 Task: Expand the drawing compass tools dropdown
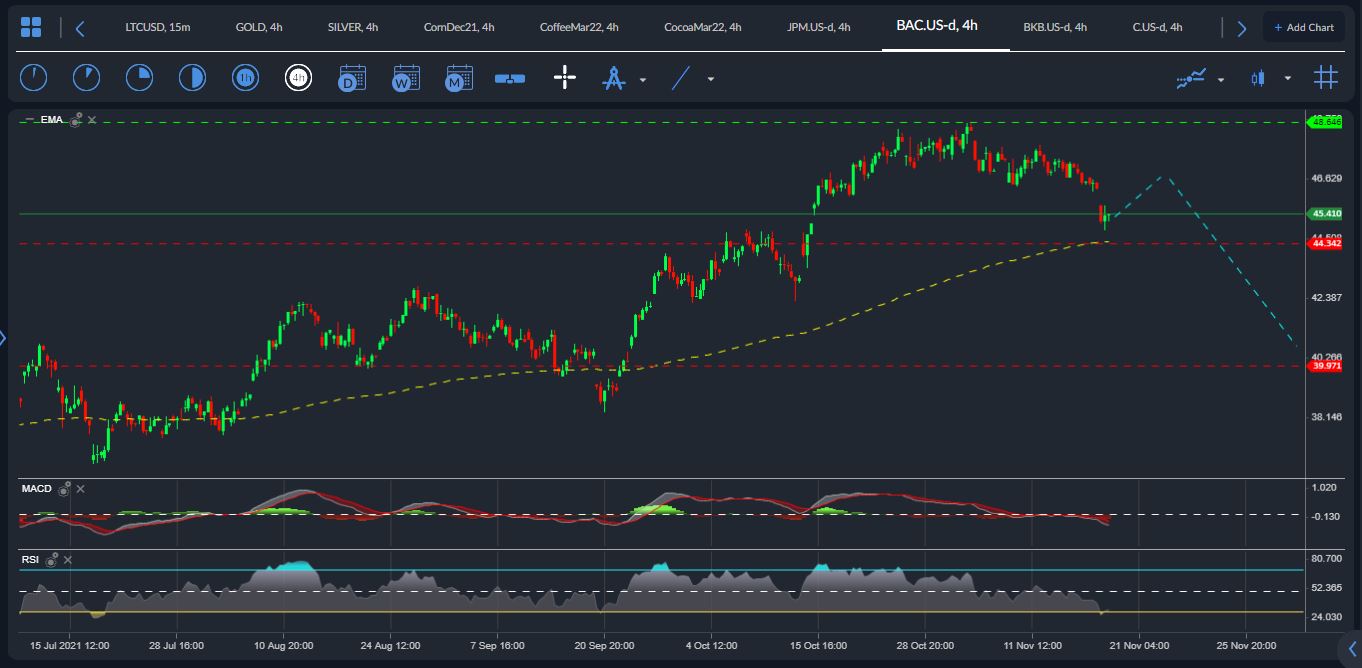pos(643,79)
